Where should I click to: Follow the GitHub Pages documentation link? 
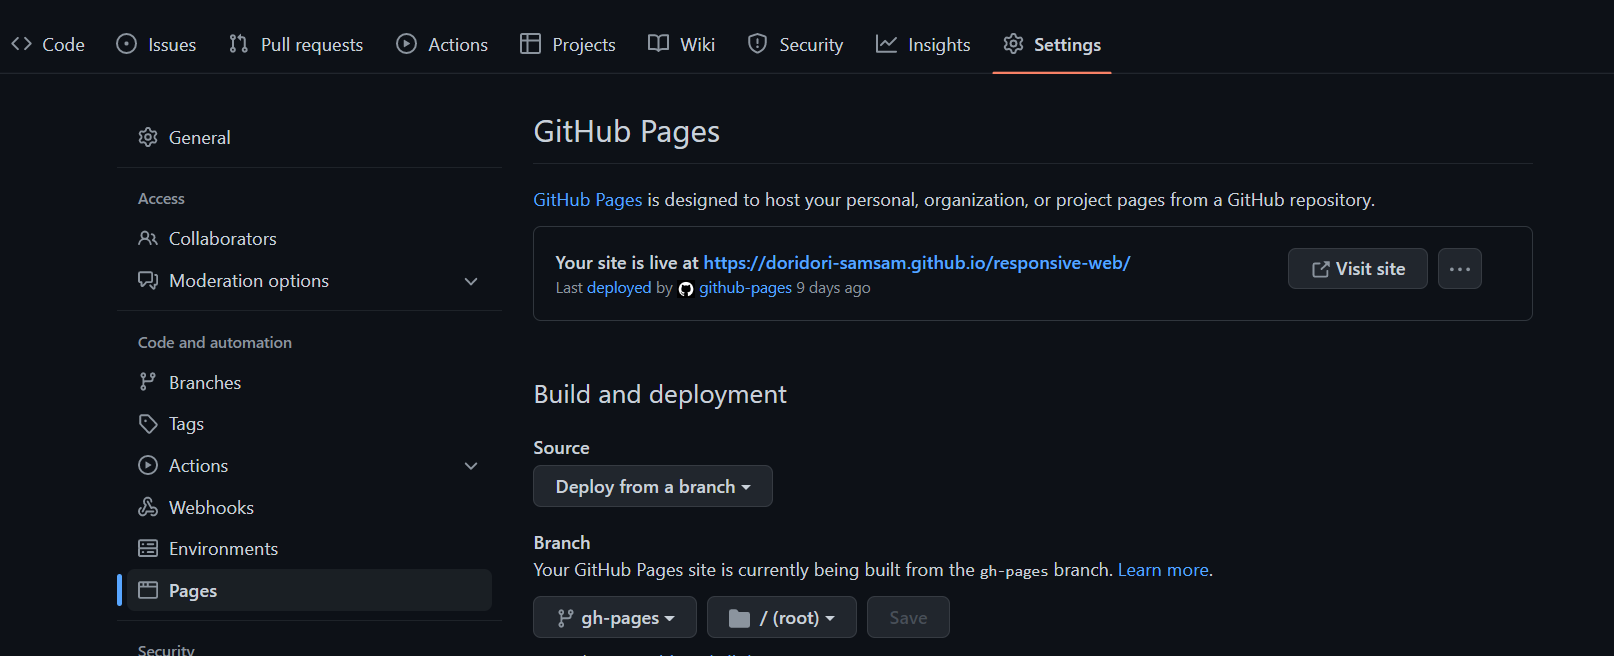588,200
